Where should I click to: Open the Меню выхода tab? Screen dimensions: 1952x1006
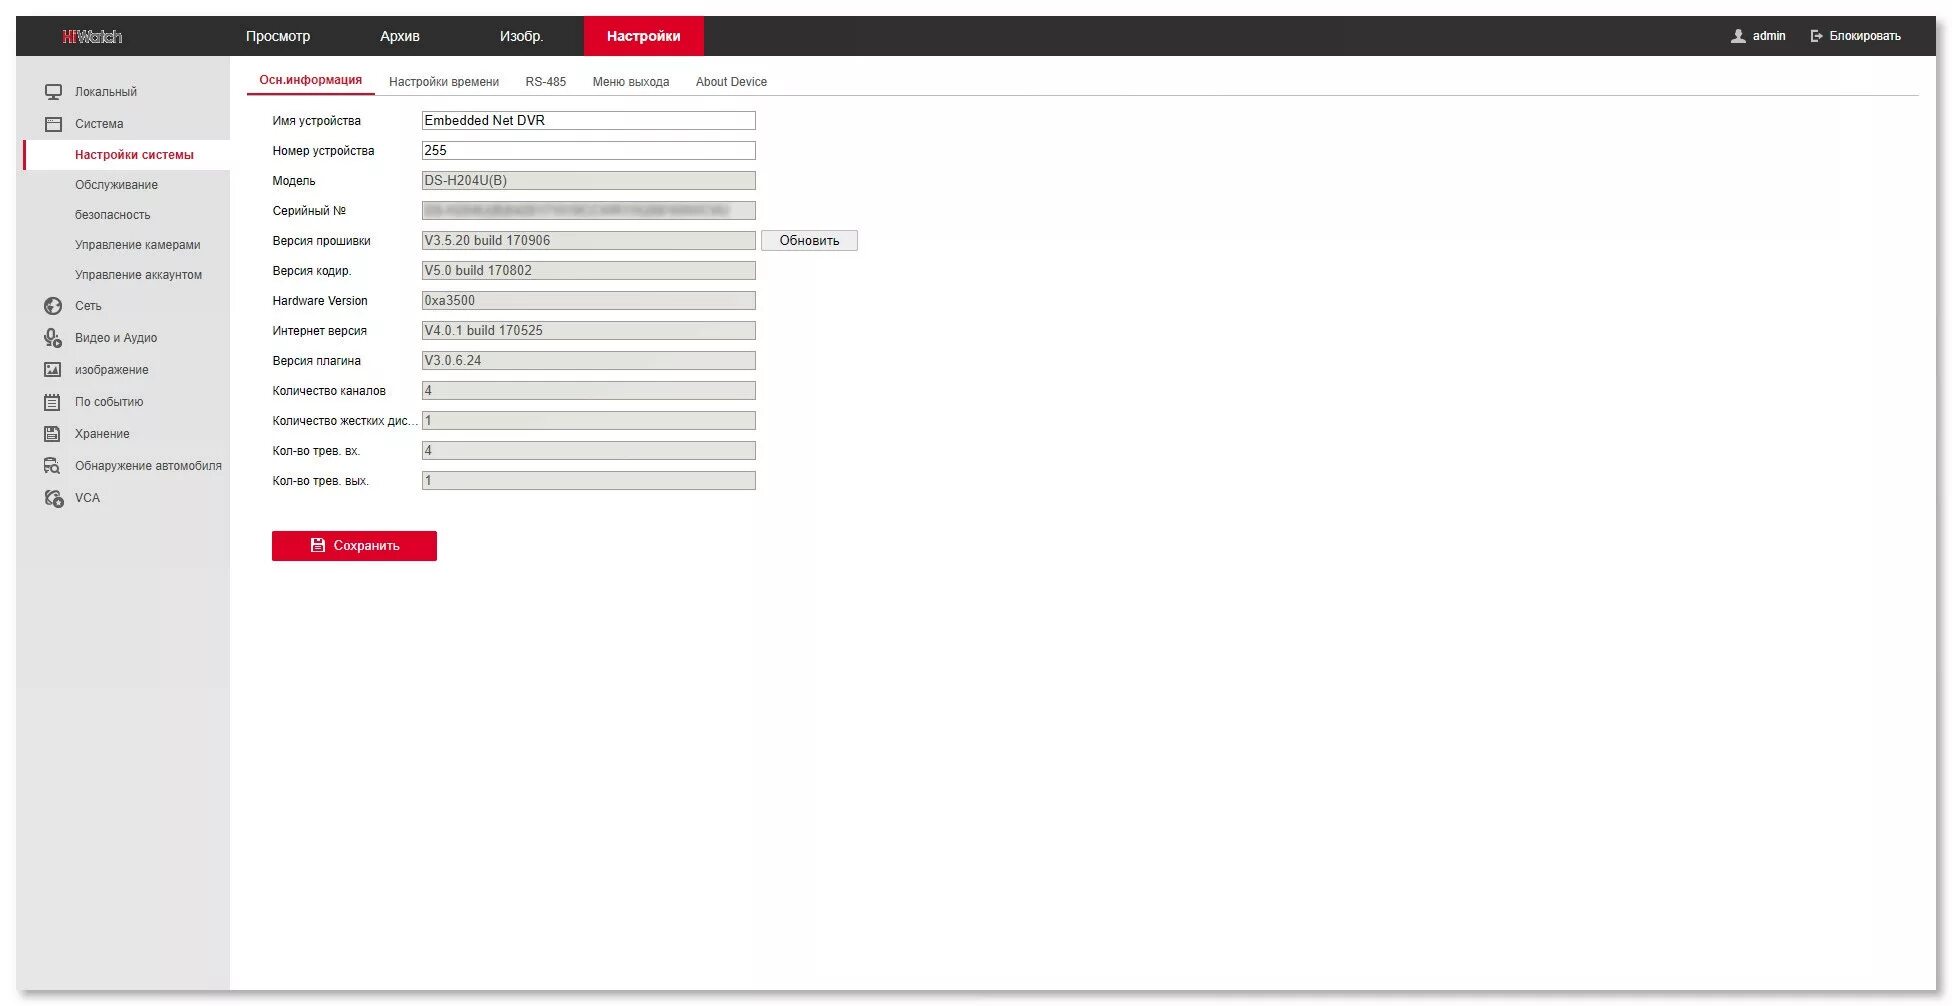(631, 82)
